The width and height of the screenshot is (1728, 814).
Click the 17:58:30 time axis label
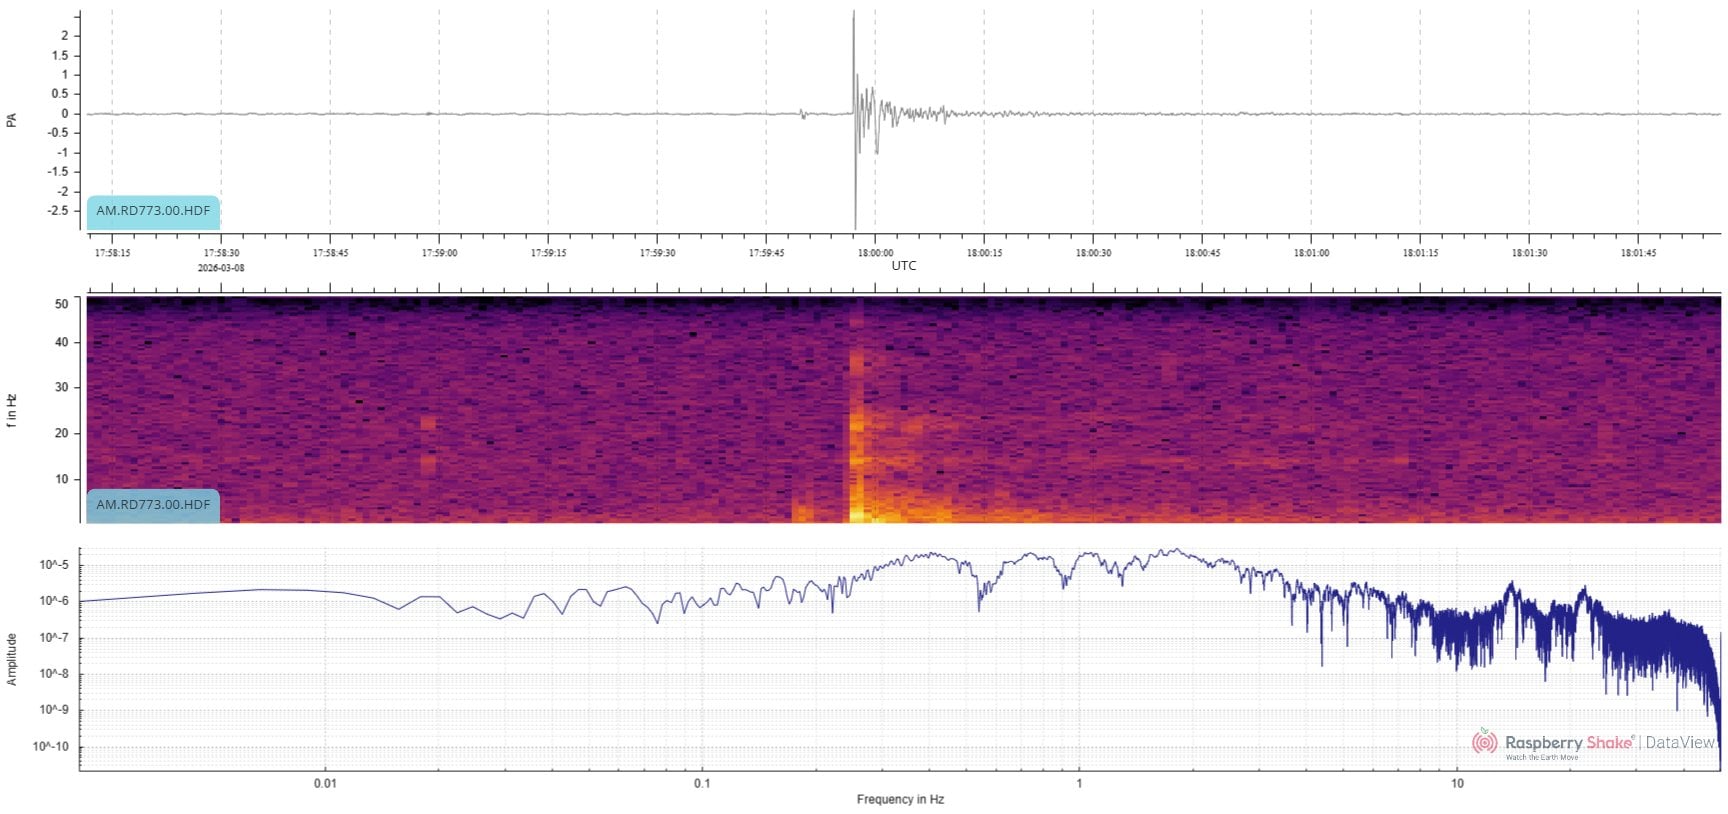[221, 253]
